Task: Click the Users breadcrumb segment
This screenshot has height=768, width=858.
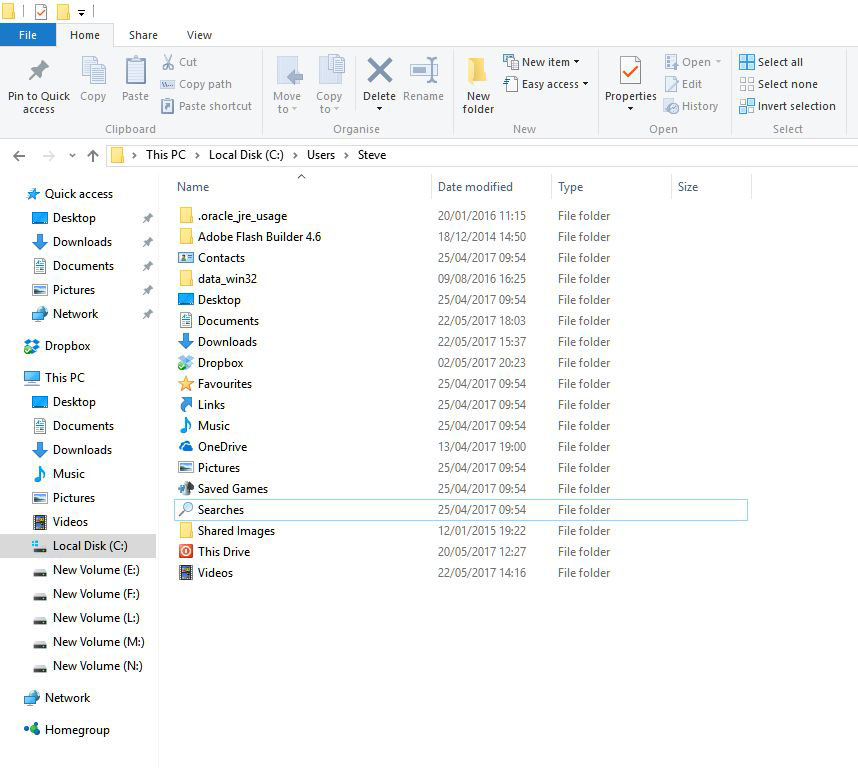Action: [x=321, y=155]
